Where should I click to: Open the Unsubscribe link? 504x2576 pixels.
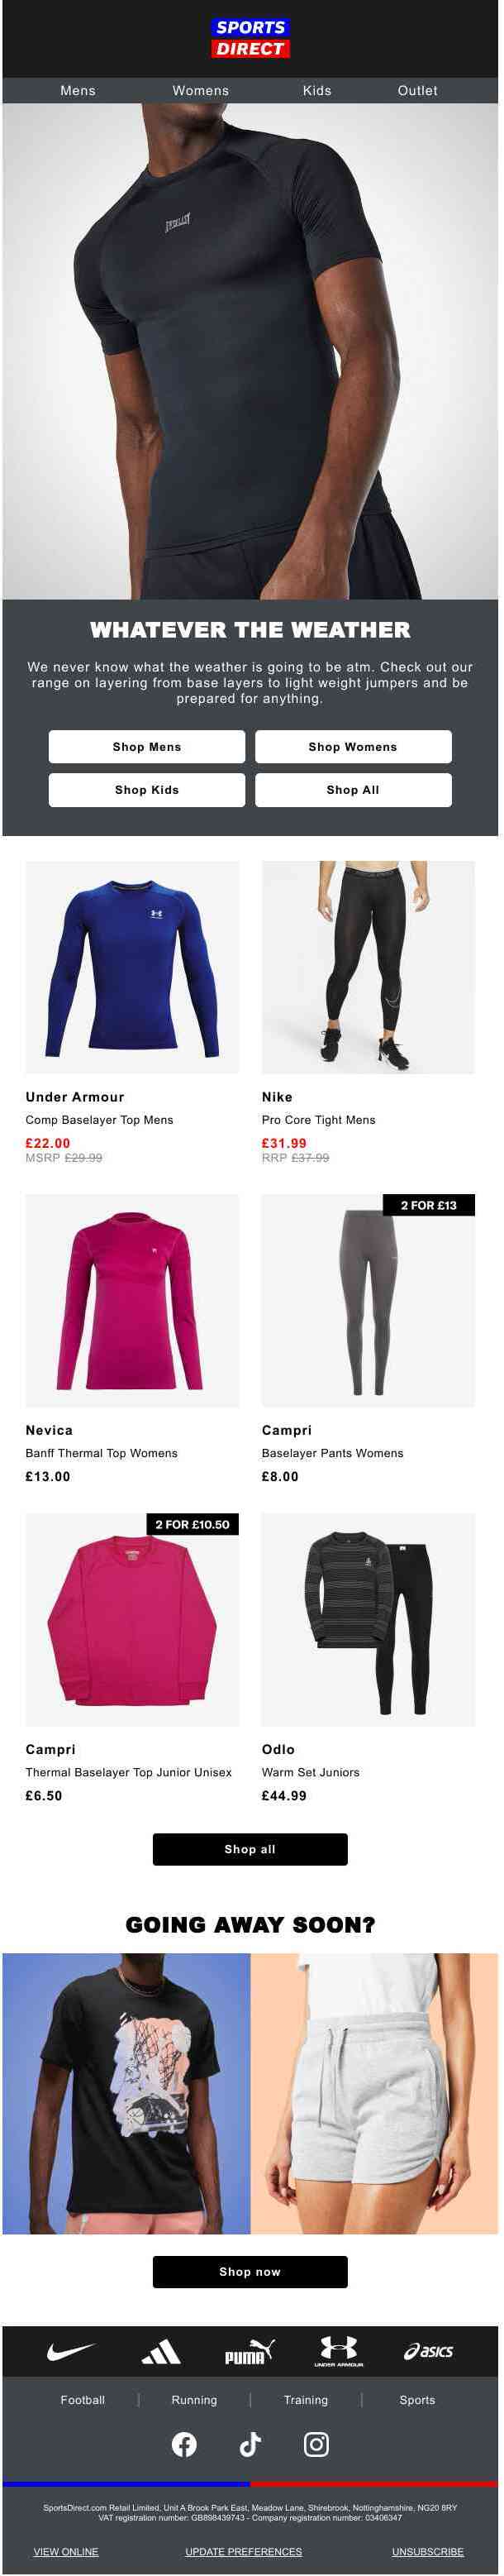pos(428,2552)
